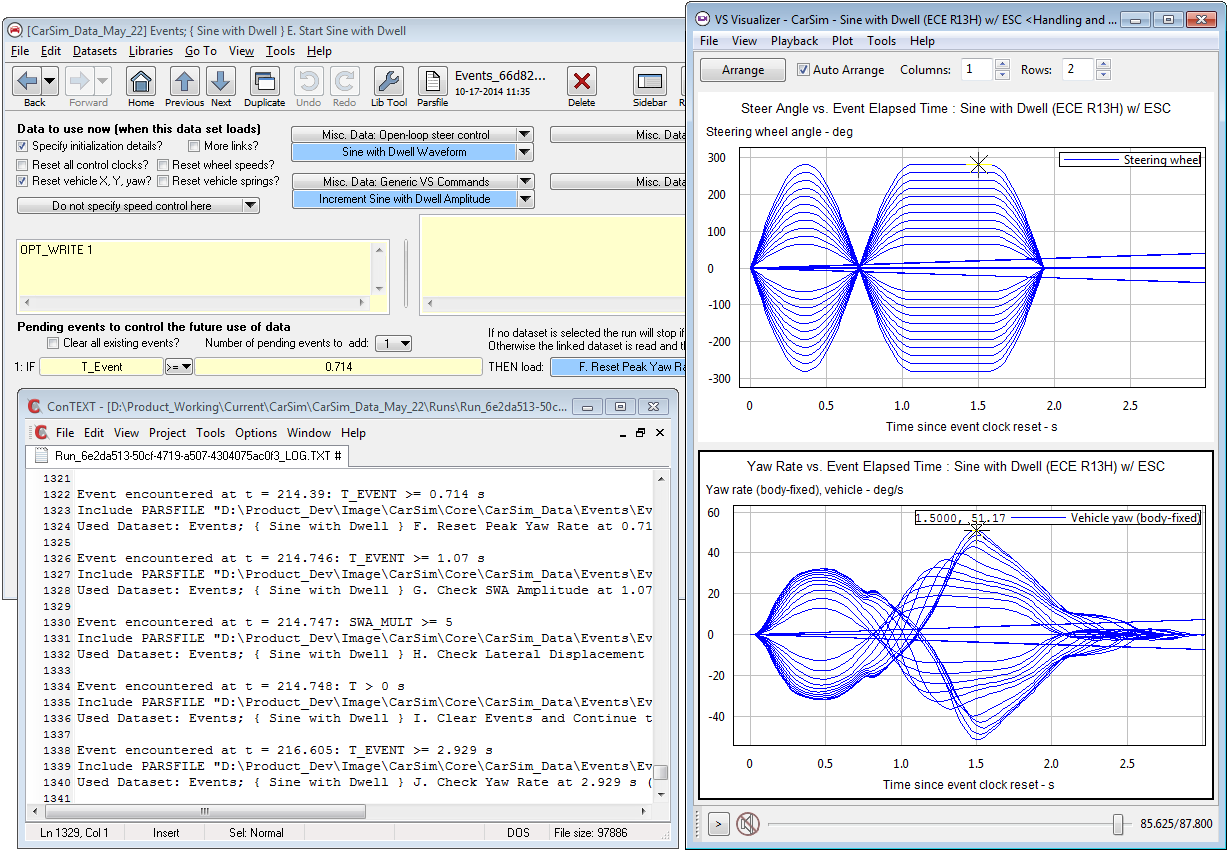1228x851 pixels.
Task: Restore the ConTEXT document window icon
Action: tap(641, 433)
